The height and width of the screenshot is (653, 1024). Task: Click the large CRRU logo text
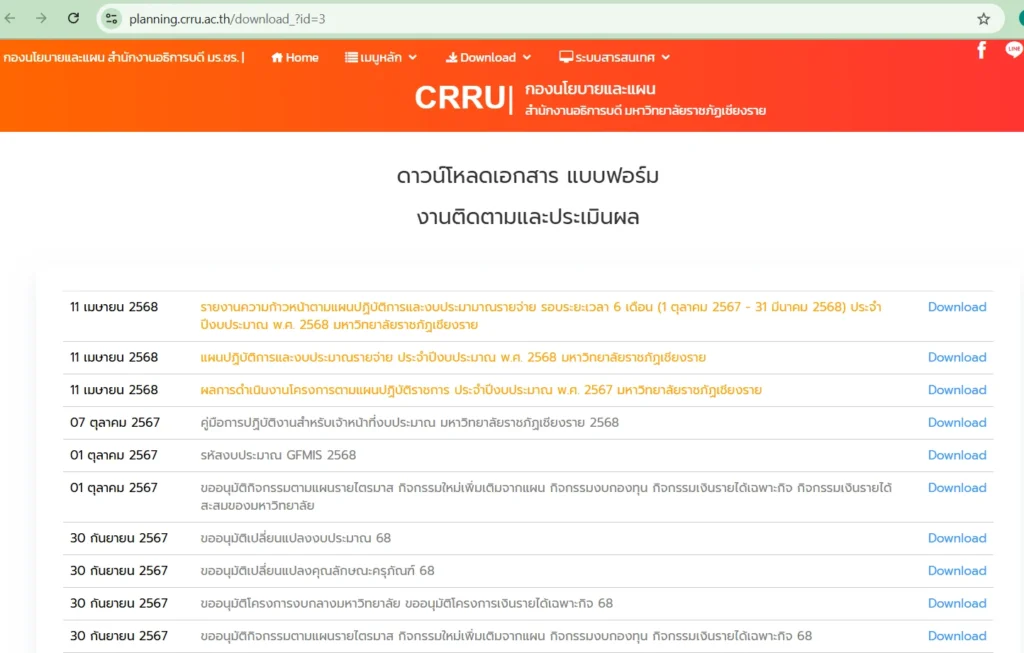460,98
